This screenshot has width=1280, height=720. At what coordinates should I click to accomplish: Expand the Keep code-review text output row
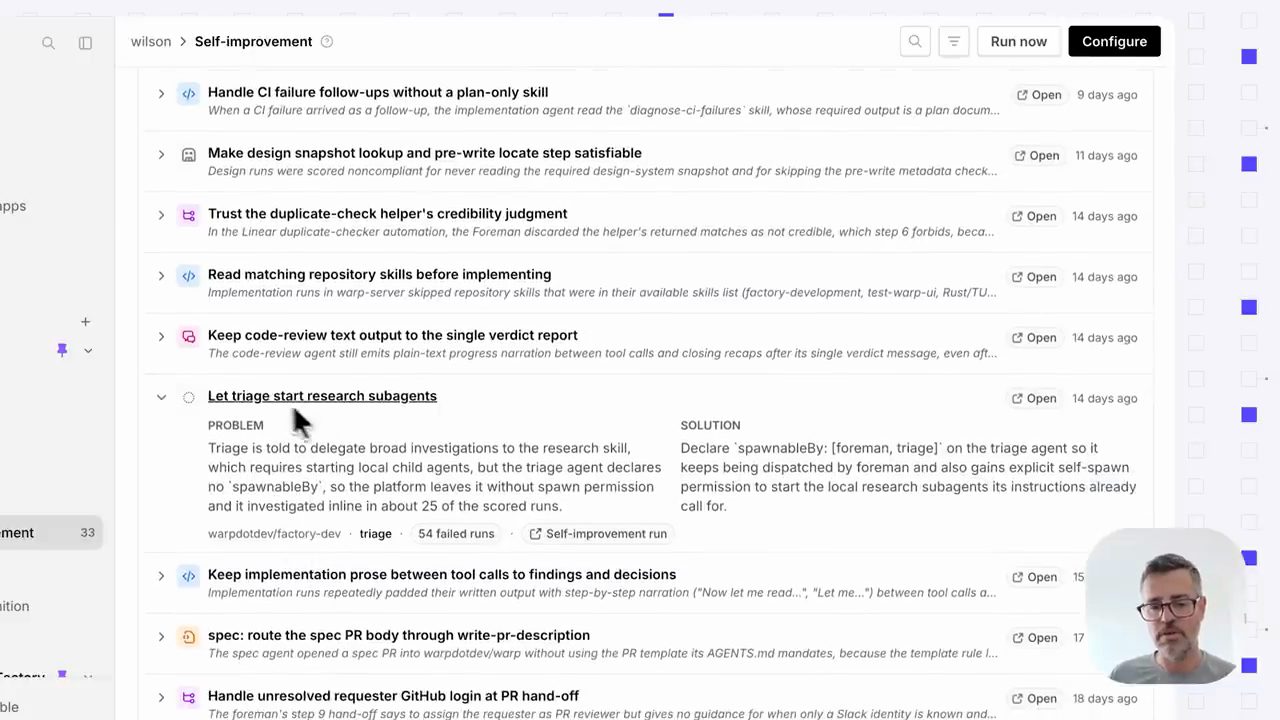[x=161, y=337]
